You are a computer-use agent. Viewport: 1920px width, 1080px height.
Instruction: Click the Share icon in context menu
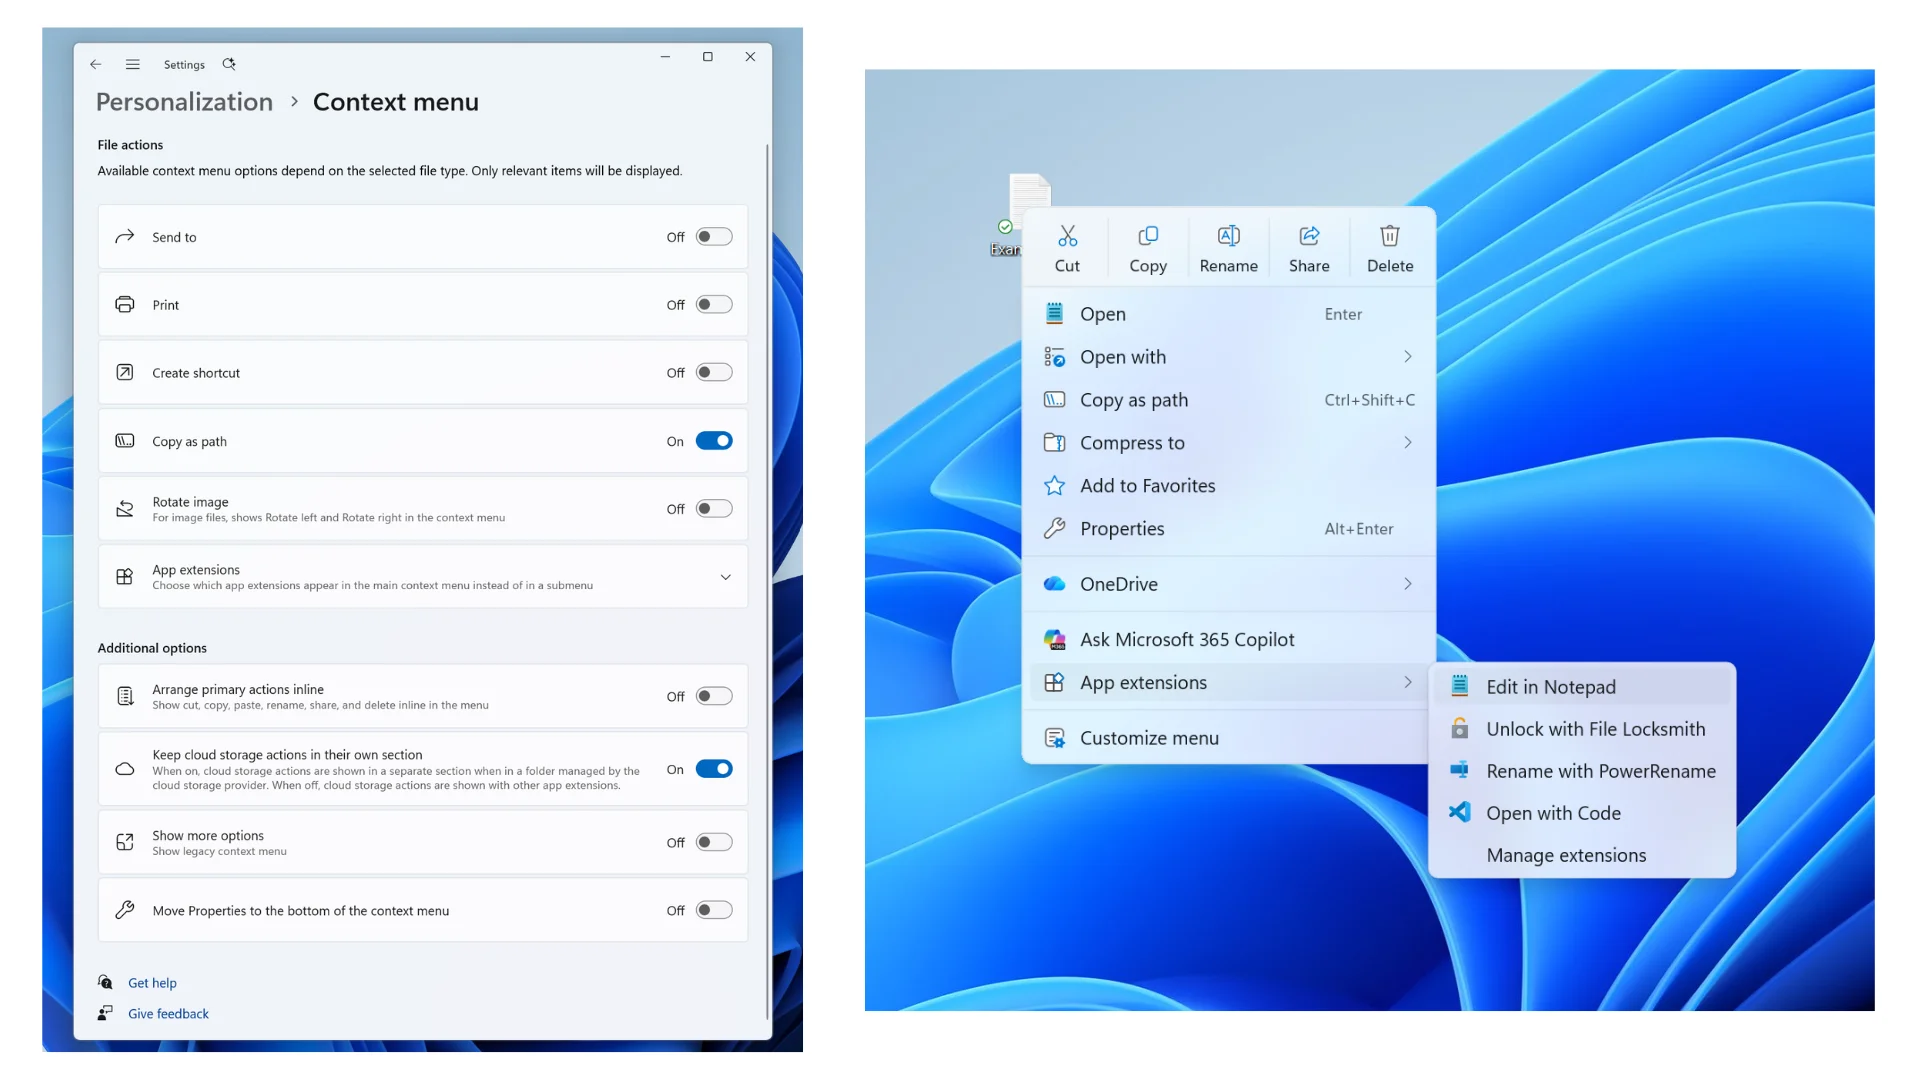pyautogui.click(x=1309, y=236)
